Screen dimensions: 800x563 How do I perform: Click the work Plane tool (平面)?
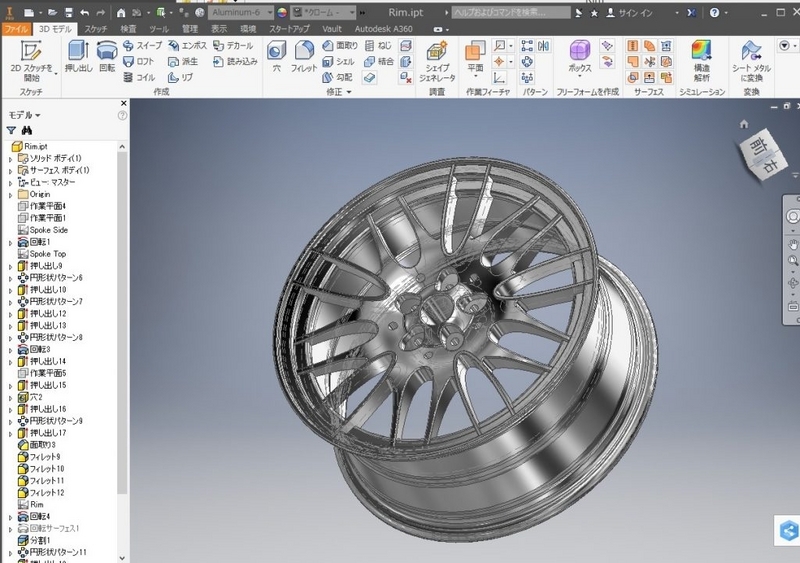coord(475,59)
